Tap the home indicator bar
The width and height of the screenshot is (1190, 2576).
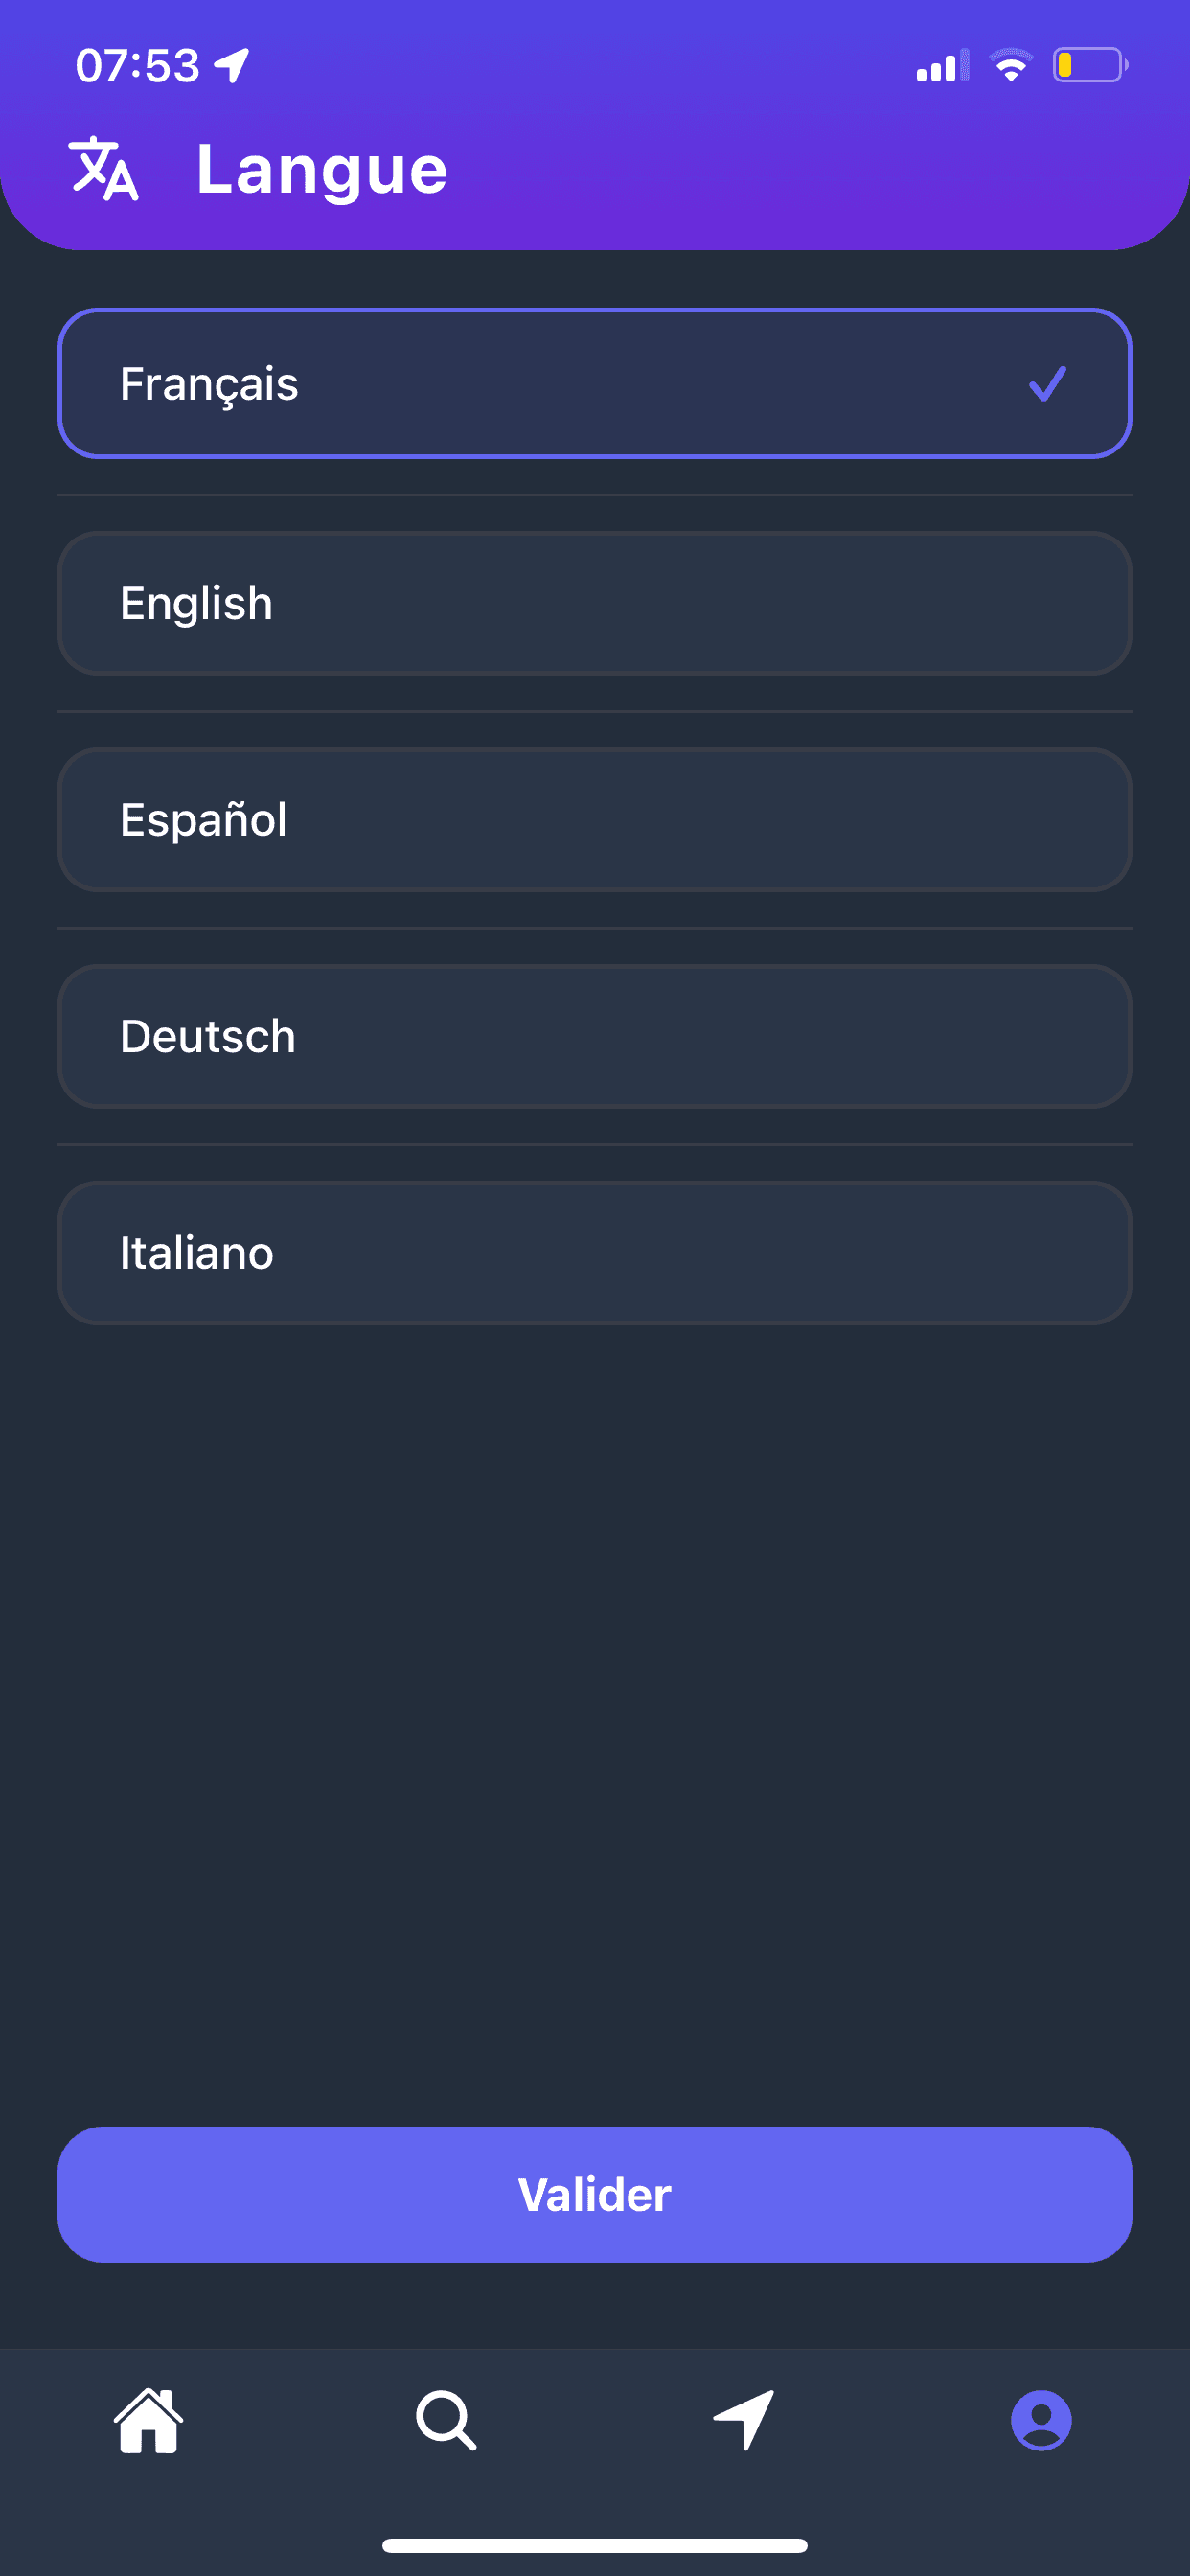[594, 2545]
